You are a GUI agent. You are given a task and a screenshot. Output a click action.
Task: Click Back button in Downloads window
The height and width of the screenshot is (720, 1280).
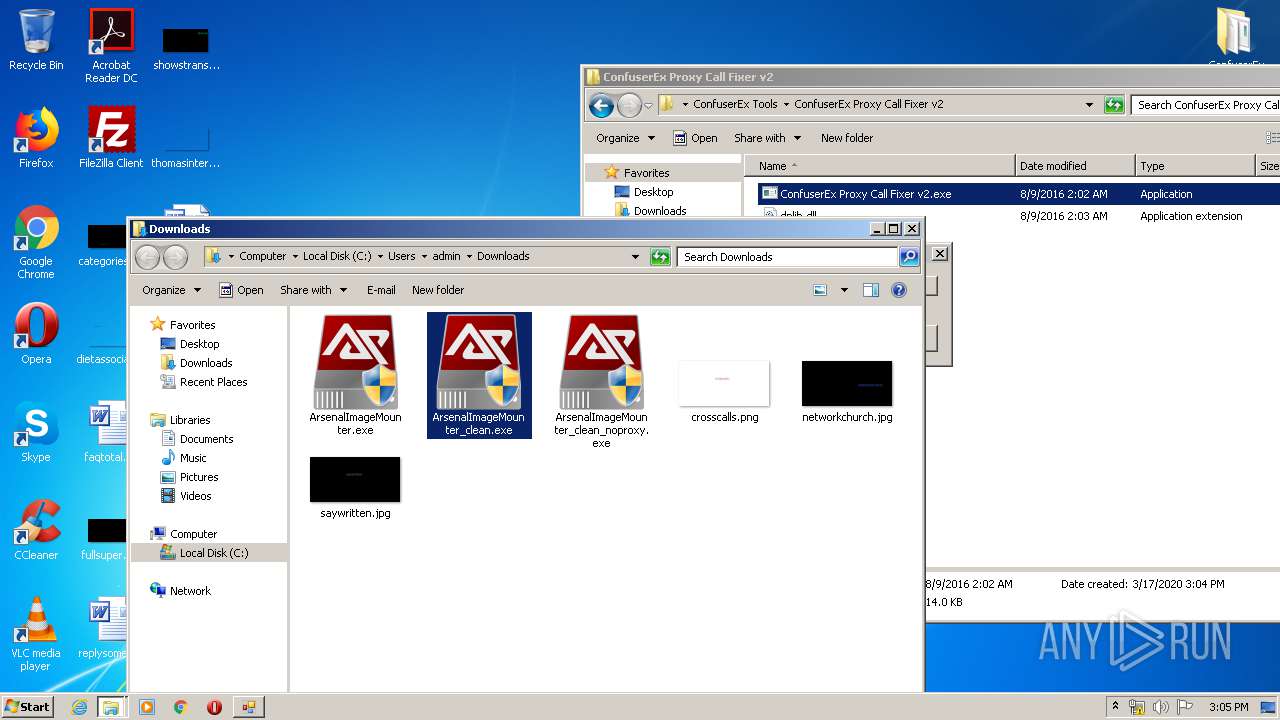point(148,257)
